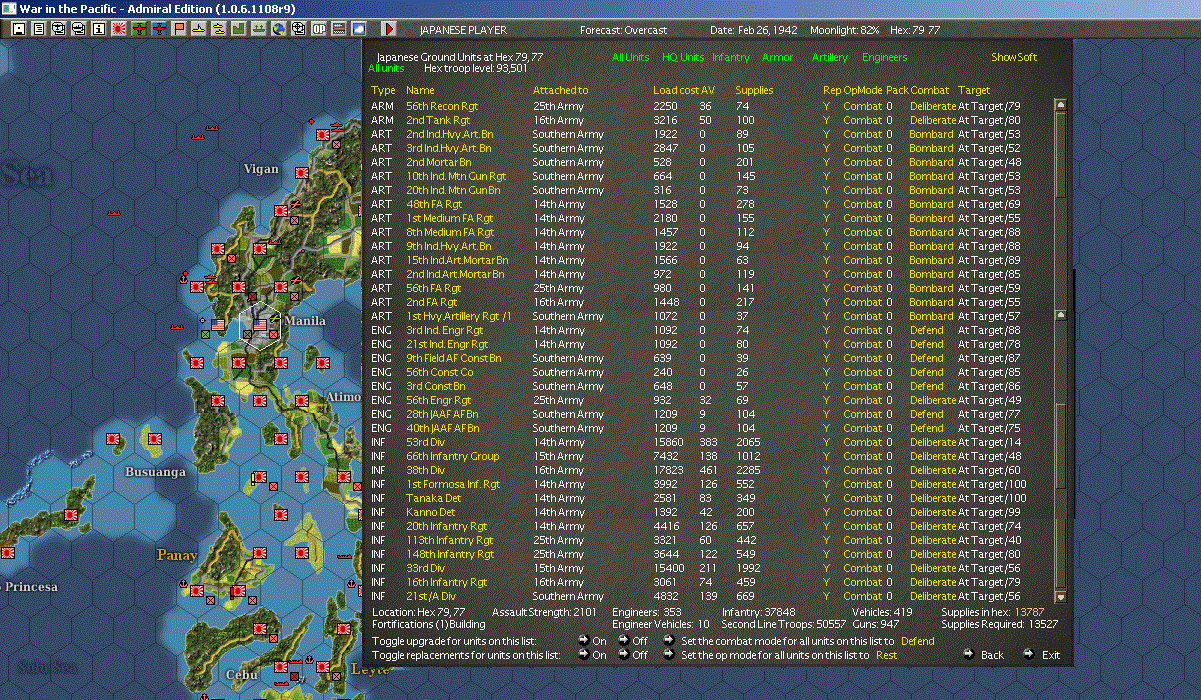Open the document list icon in the toolbar
The height and width of the screenshot is (700, 1201).
click(38, 29)
